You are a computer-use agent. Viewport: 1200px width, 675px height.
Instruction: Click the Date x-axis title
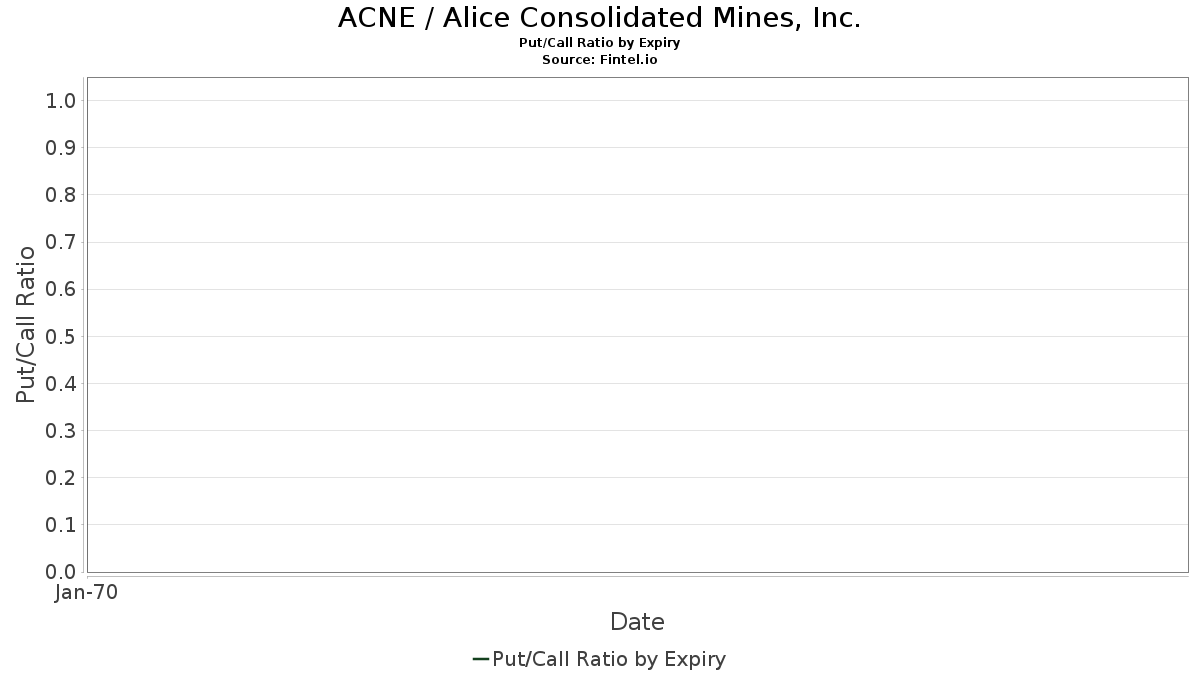(637, 622)
